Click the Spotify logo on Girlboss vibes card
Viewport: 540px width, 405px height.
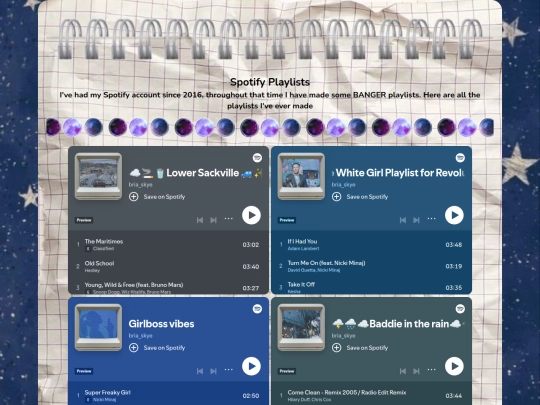click(x=257, y=309)
